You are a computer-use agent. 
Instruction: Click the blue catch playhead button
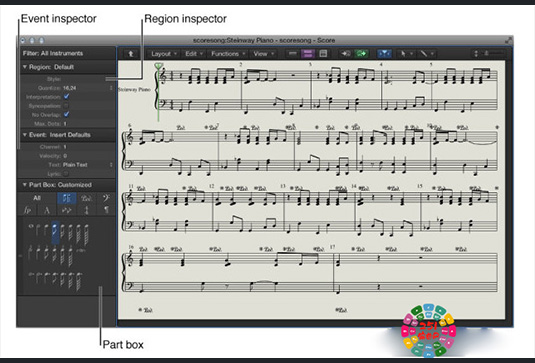click(x=385, y=54)
